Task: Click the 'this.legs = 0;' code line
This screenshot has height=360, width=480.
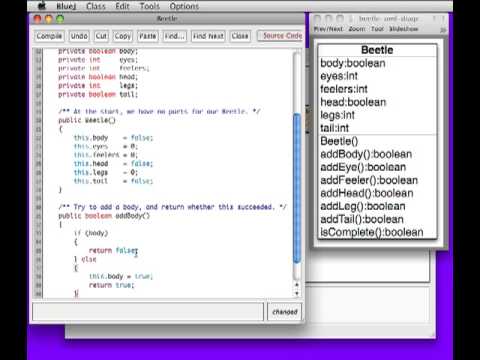Action: point(106,172)
